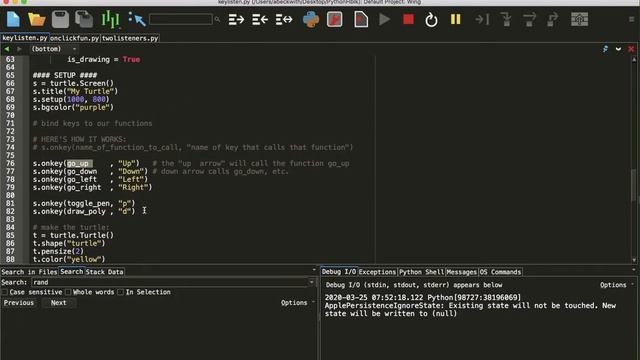Go forward in editor history
The width and height of the screenshot is (640, 360).
[x=19, y=49]
